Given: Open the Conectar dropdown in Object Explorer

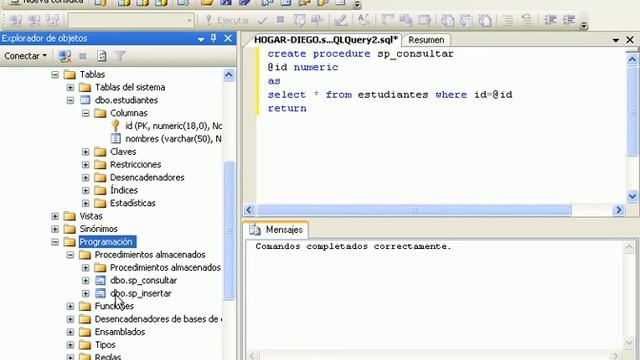Looking at the screenshot, I should [25, 56].
